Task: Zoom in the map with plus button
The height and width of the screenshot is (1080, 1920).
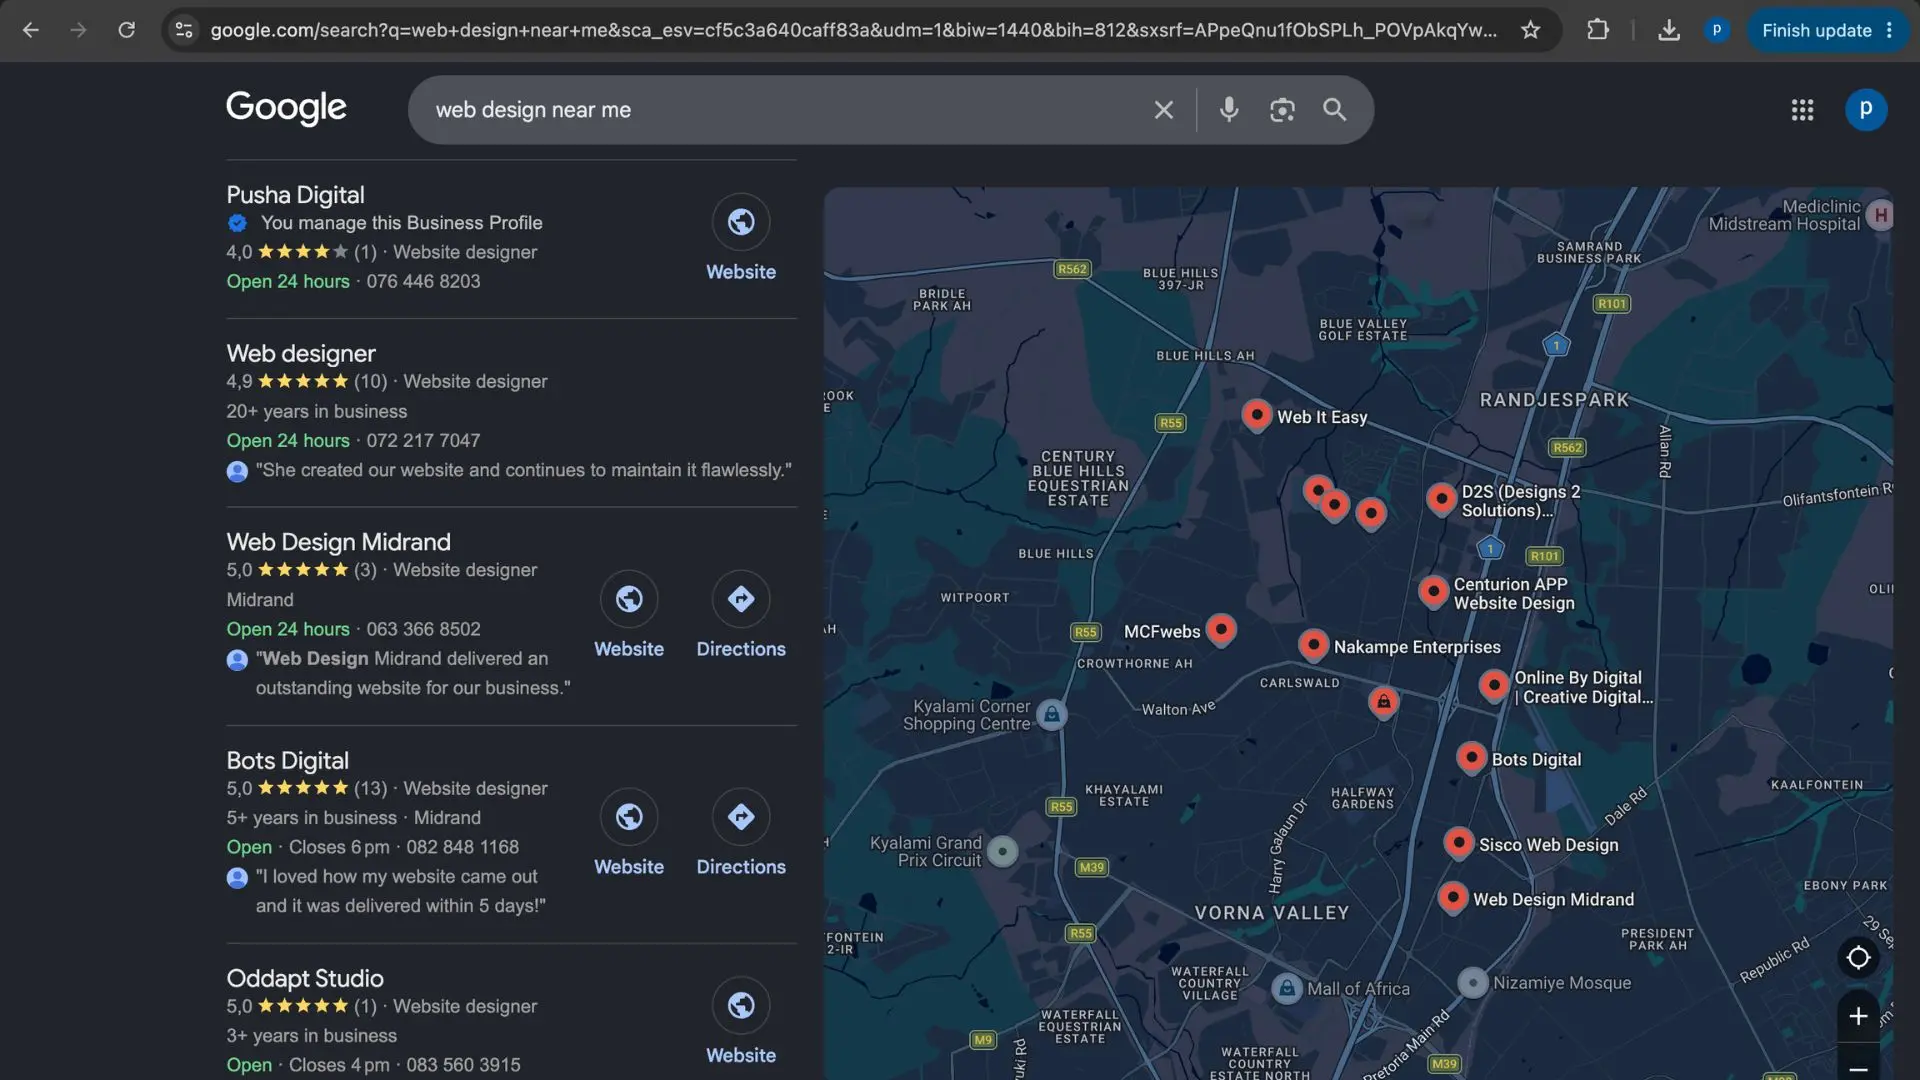Action: [x=1858, y=1016]
